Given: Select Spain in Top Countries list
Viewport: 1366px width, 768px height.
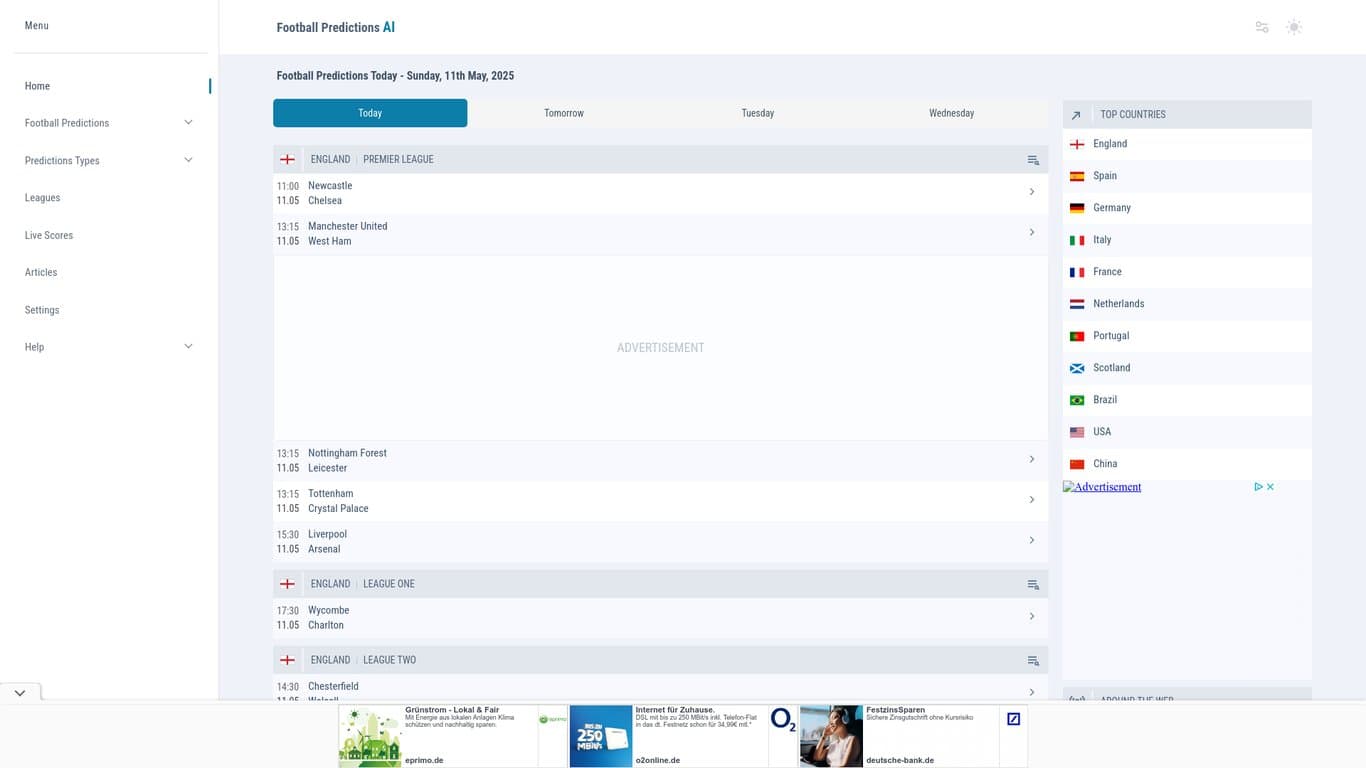Looking at the screenshot, I should click(1105, 176).
